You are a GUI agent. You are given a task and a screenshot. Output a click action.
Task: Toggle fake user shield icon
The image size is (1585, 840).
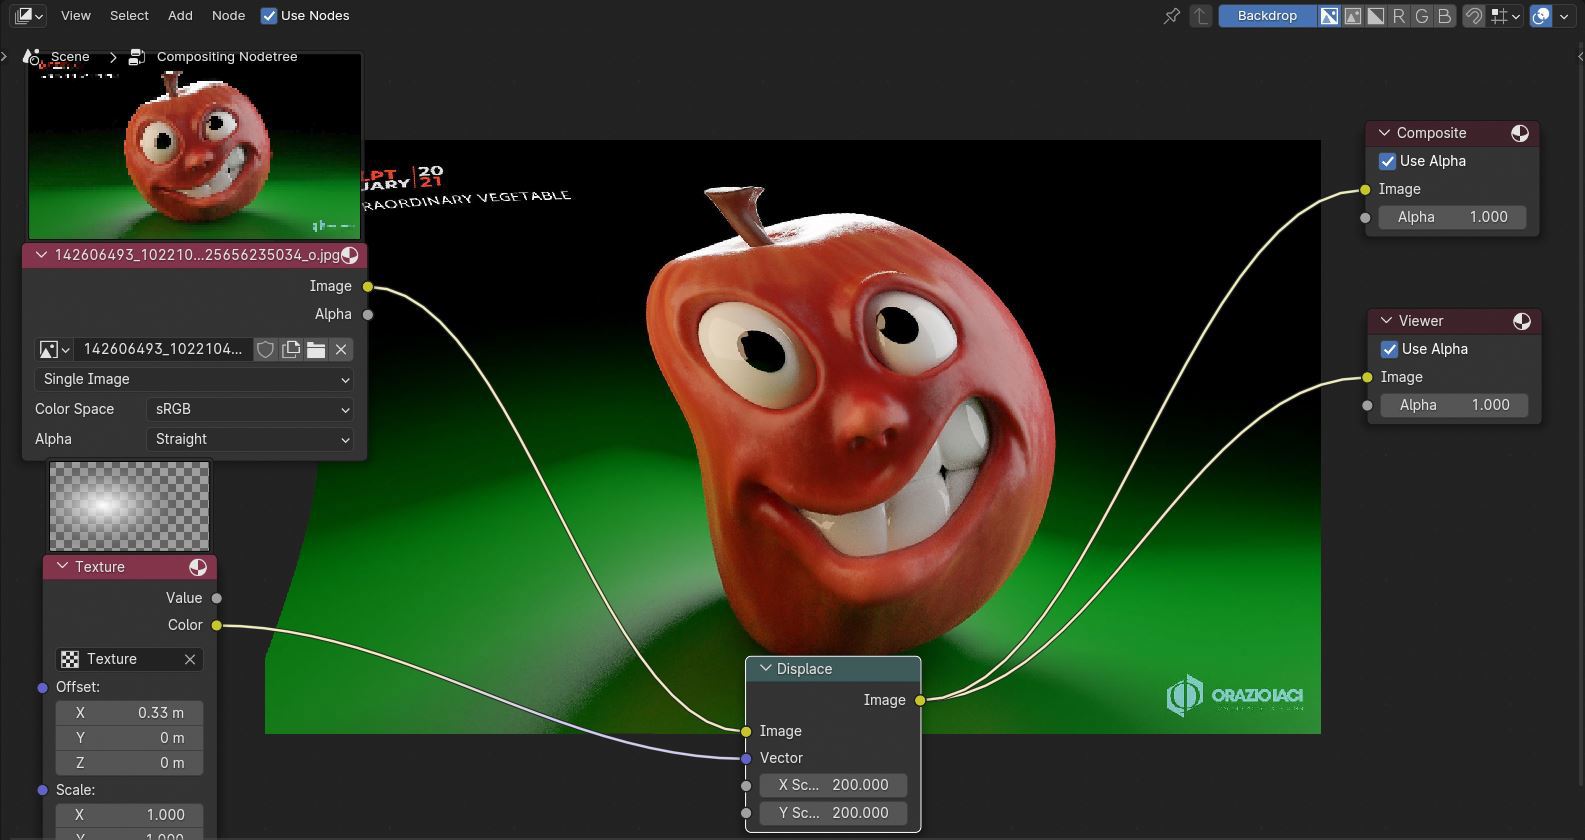(x=265, y=349)
